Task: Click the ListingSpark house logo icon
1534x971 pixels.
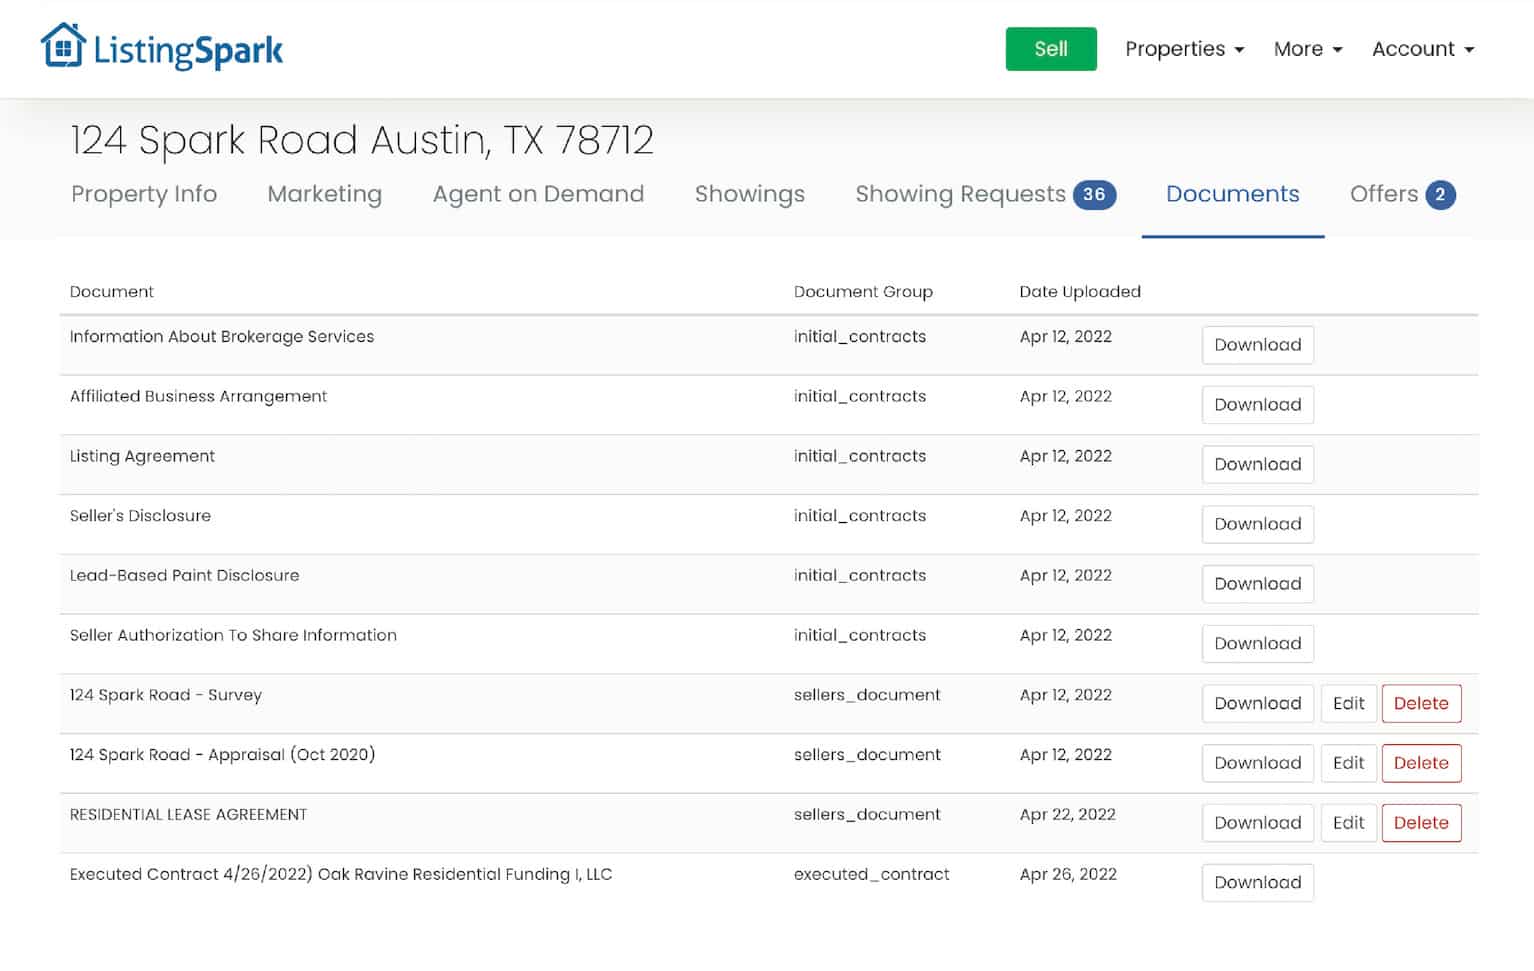Action: pyautogui.click(x=63, y=46)
